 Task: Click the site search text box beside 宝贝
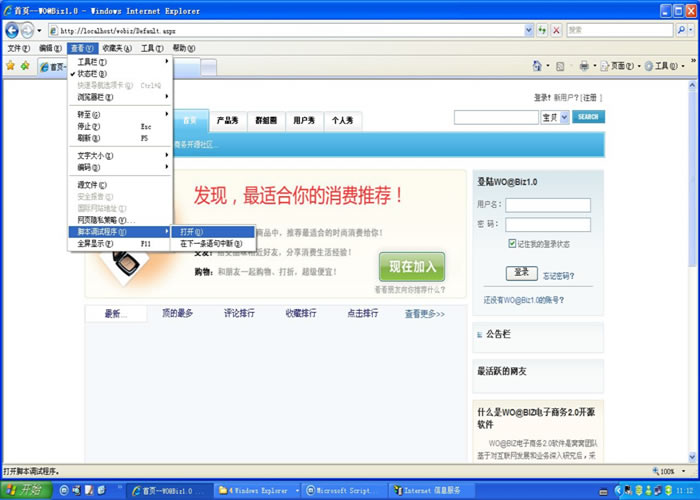click(x=496, y=117)
